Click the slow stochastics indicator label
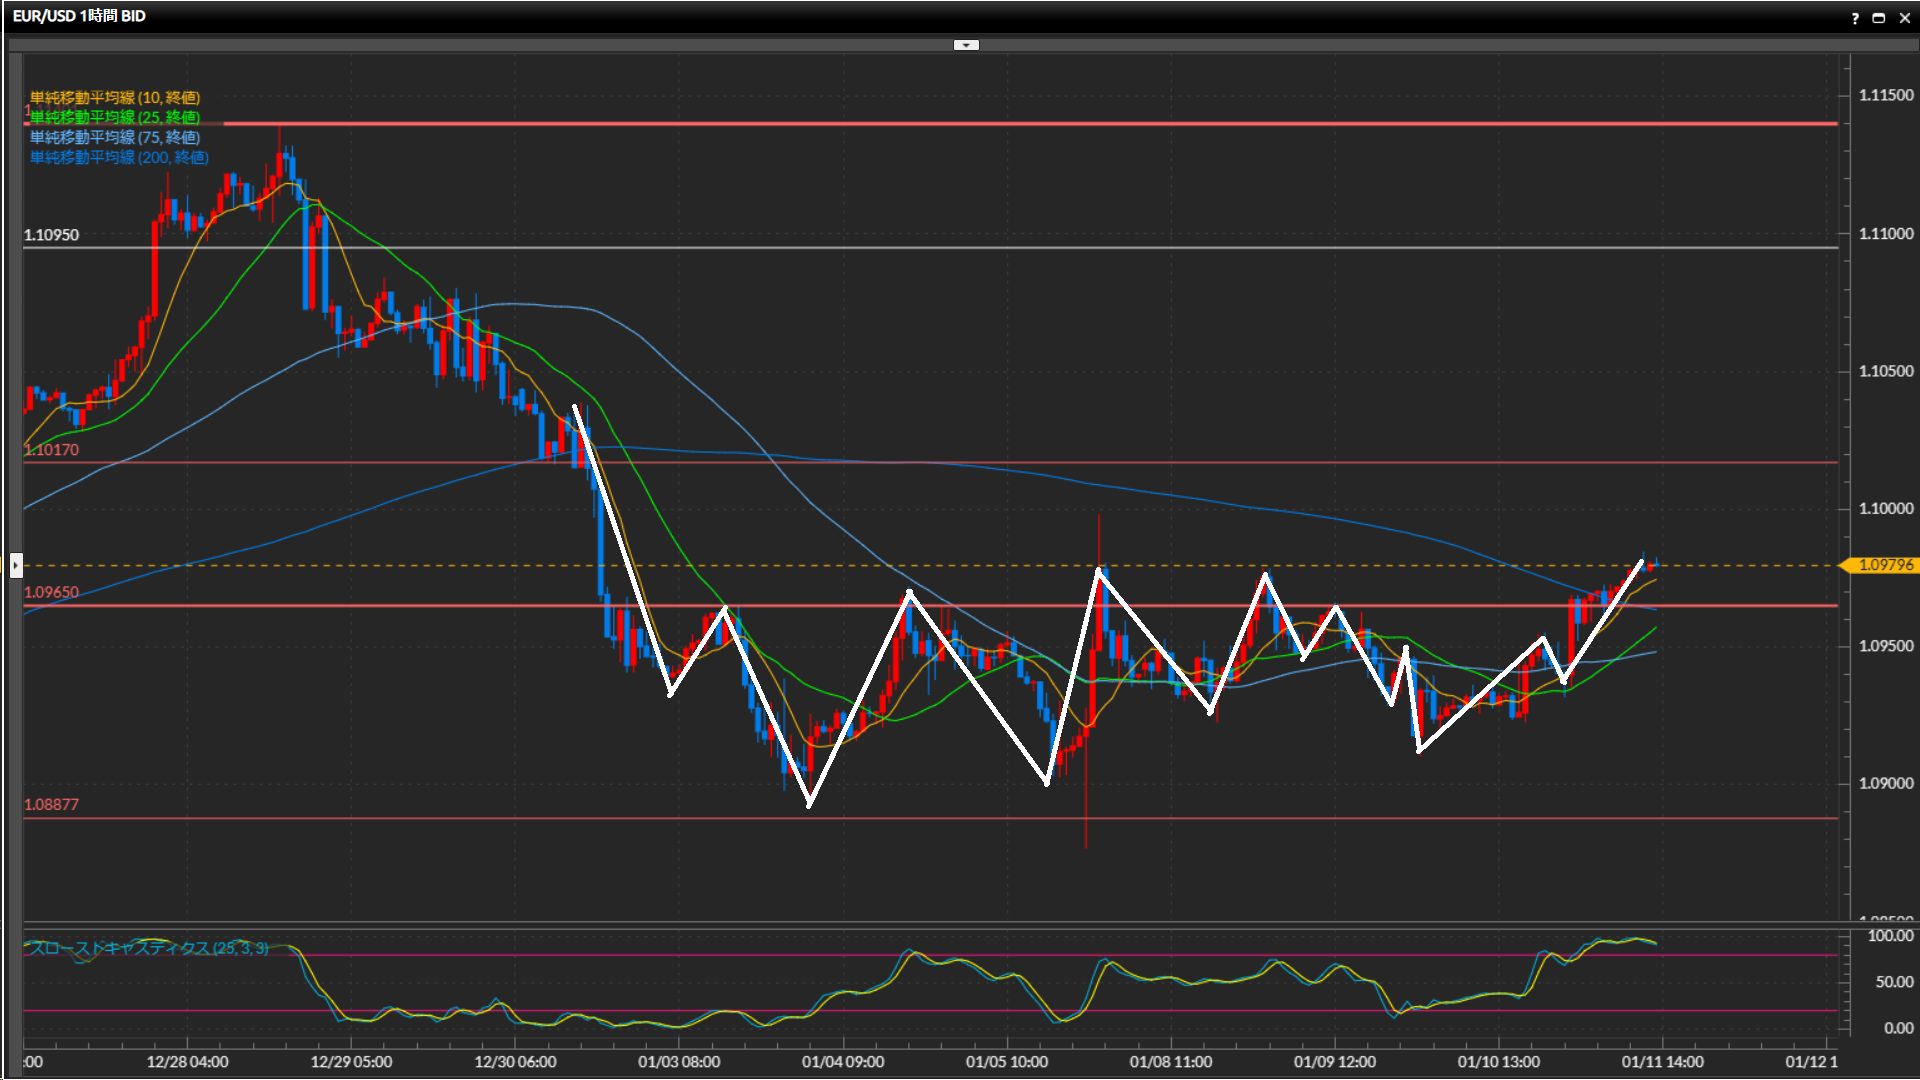This screenshot has height=1080, width=1920. [x=148, y=948]
